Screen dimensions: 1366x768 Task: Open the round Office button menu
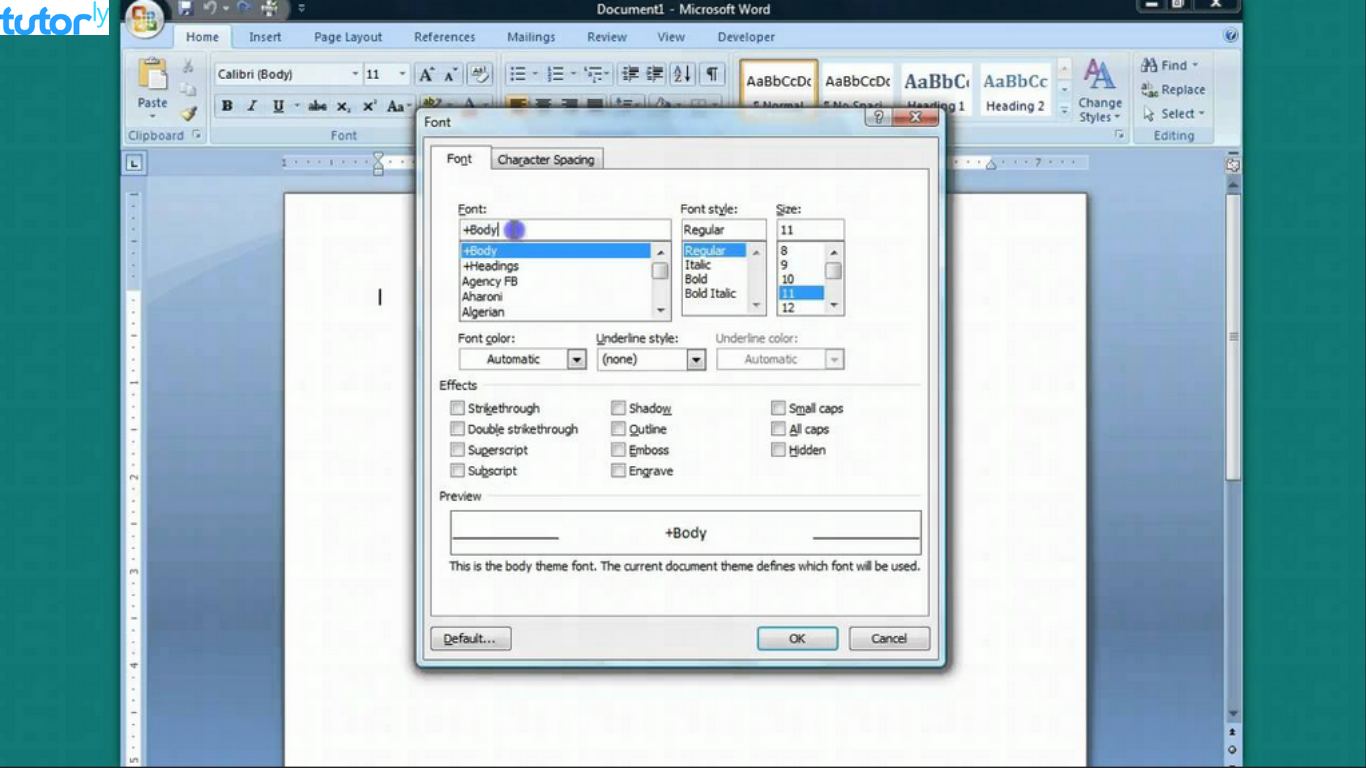144,18
